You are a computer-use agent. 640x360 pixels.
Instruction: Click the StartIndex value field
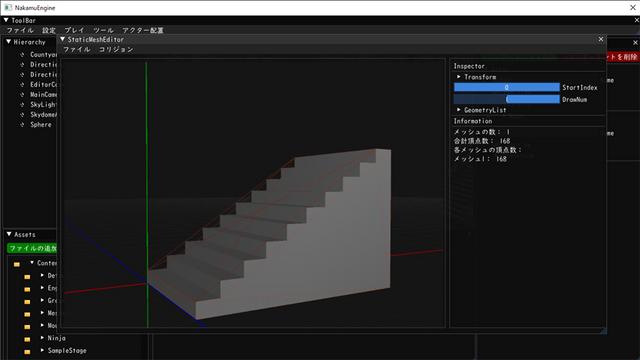click(507, 87)
